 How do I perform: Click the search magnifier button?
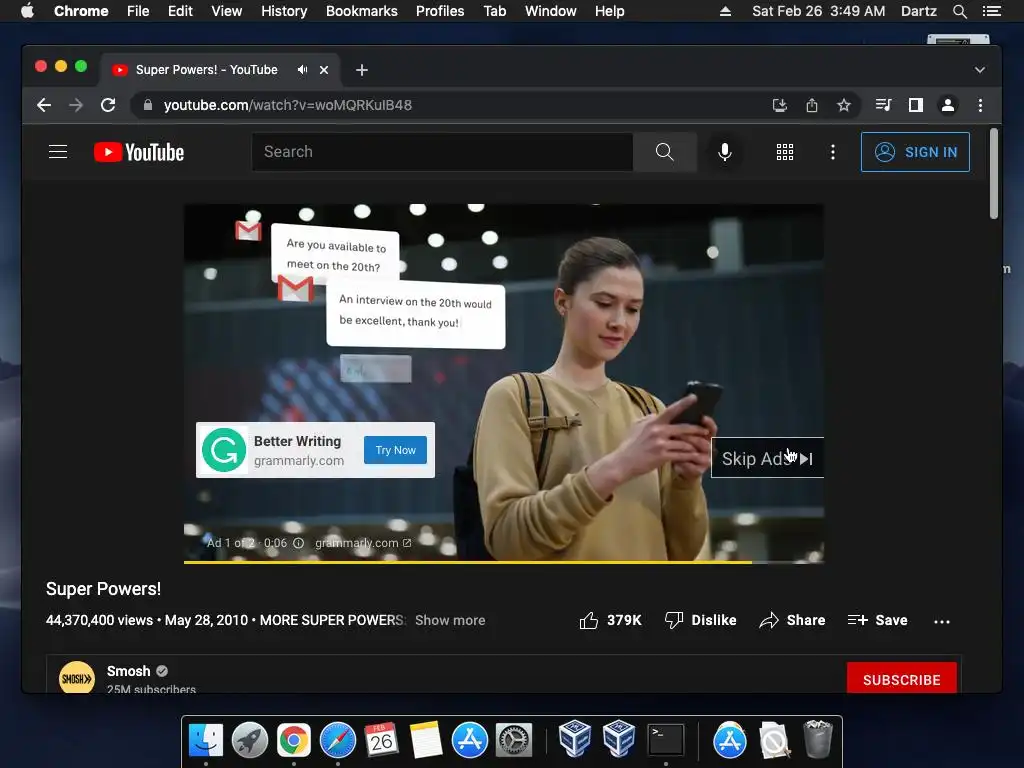pos(664,152)
